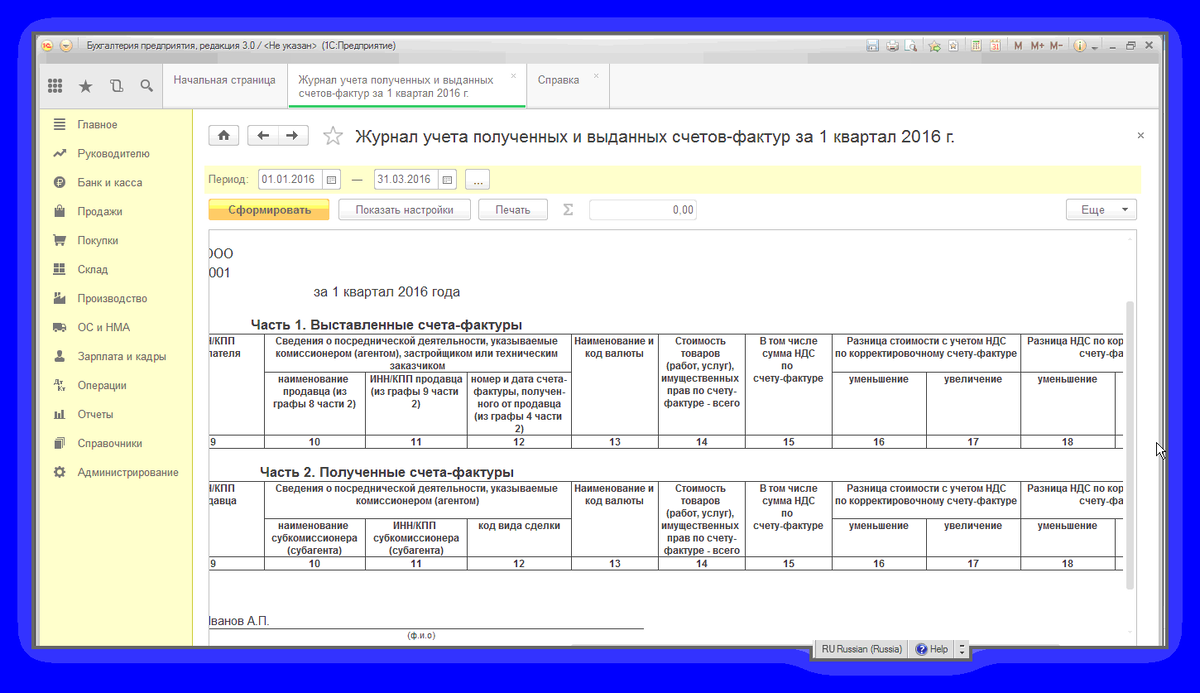Open calendar for the end date 31.03.2016
This screenshot has height=693, width=1200.
click(x=448, y=180)
